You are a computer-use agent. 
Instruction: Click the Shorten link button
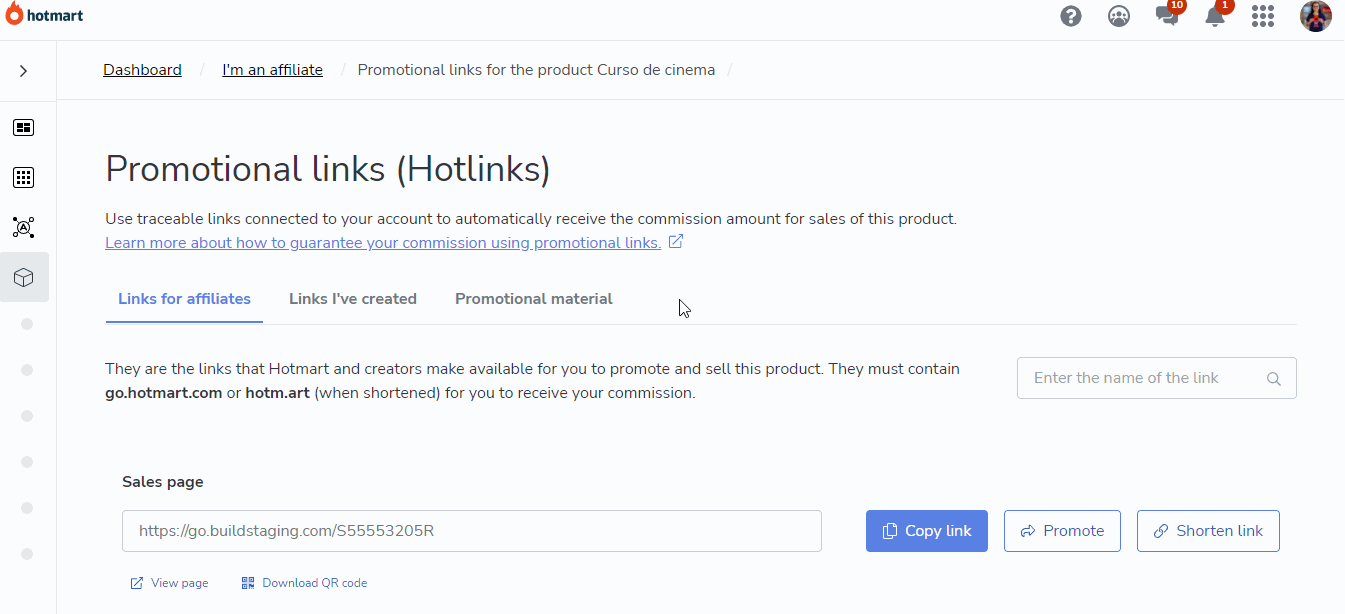(x=1208, y=531)
